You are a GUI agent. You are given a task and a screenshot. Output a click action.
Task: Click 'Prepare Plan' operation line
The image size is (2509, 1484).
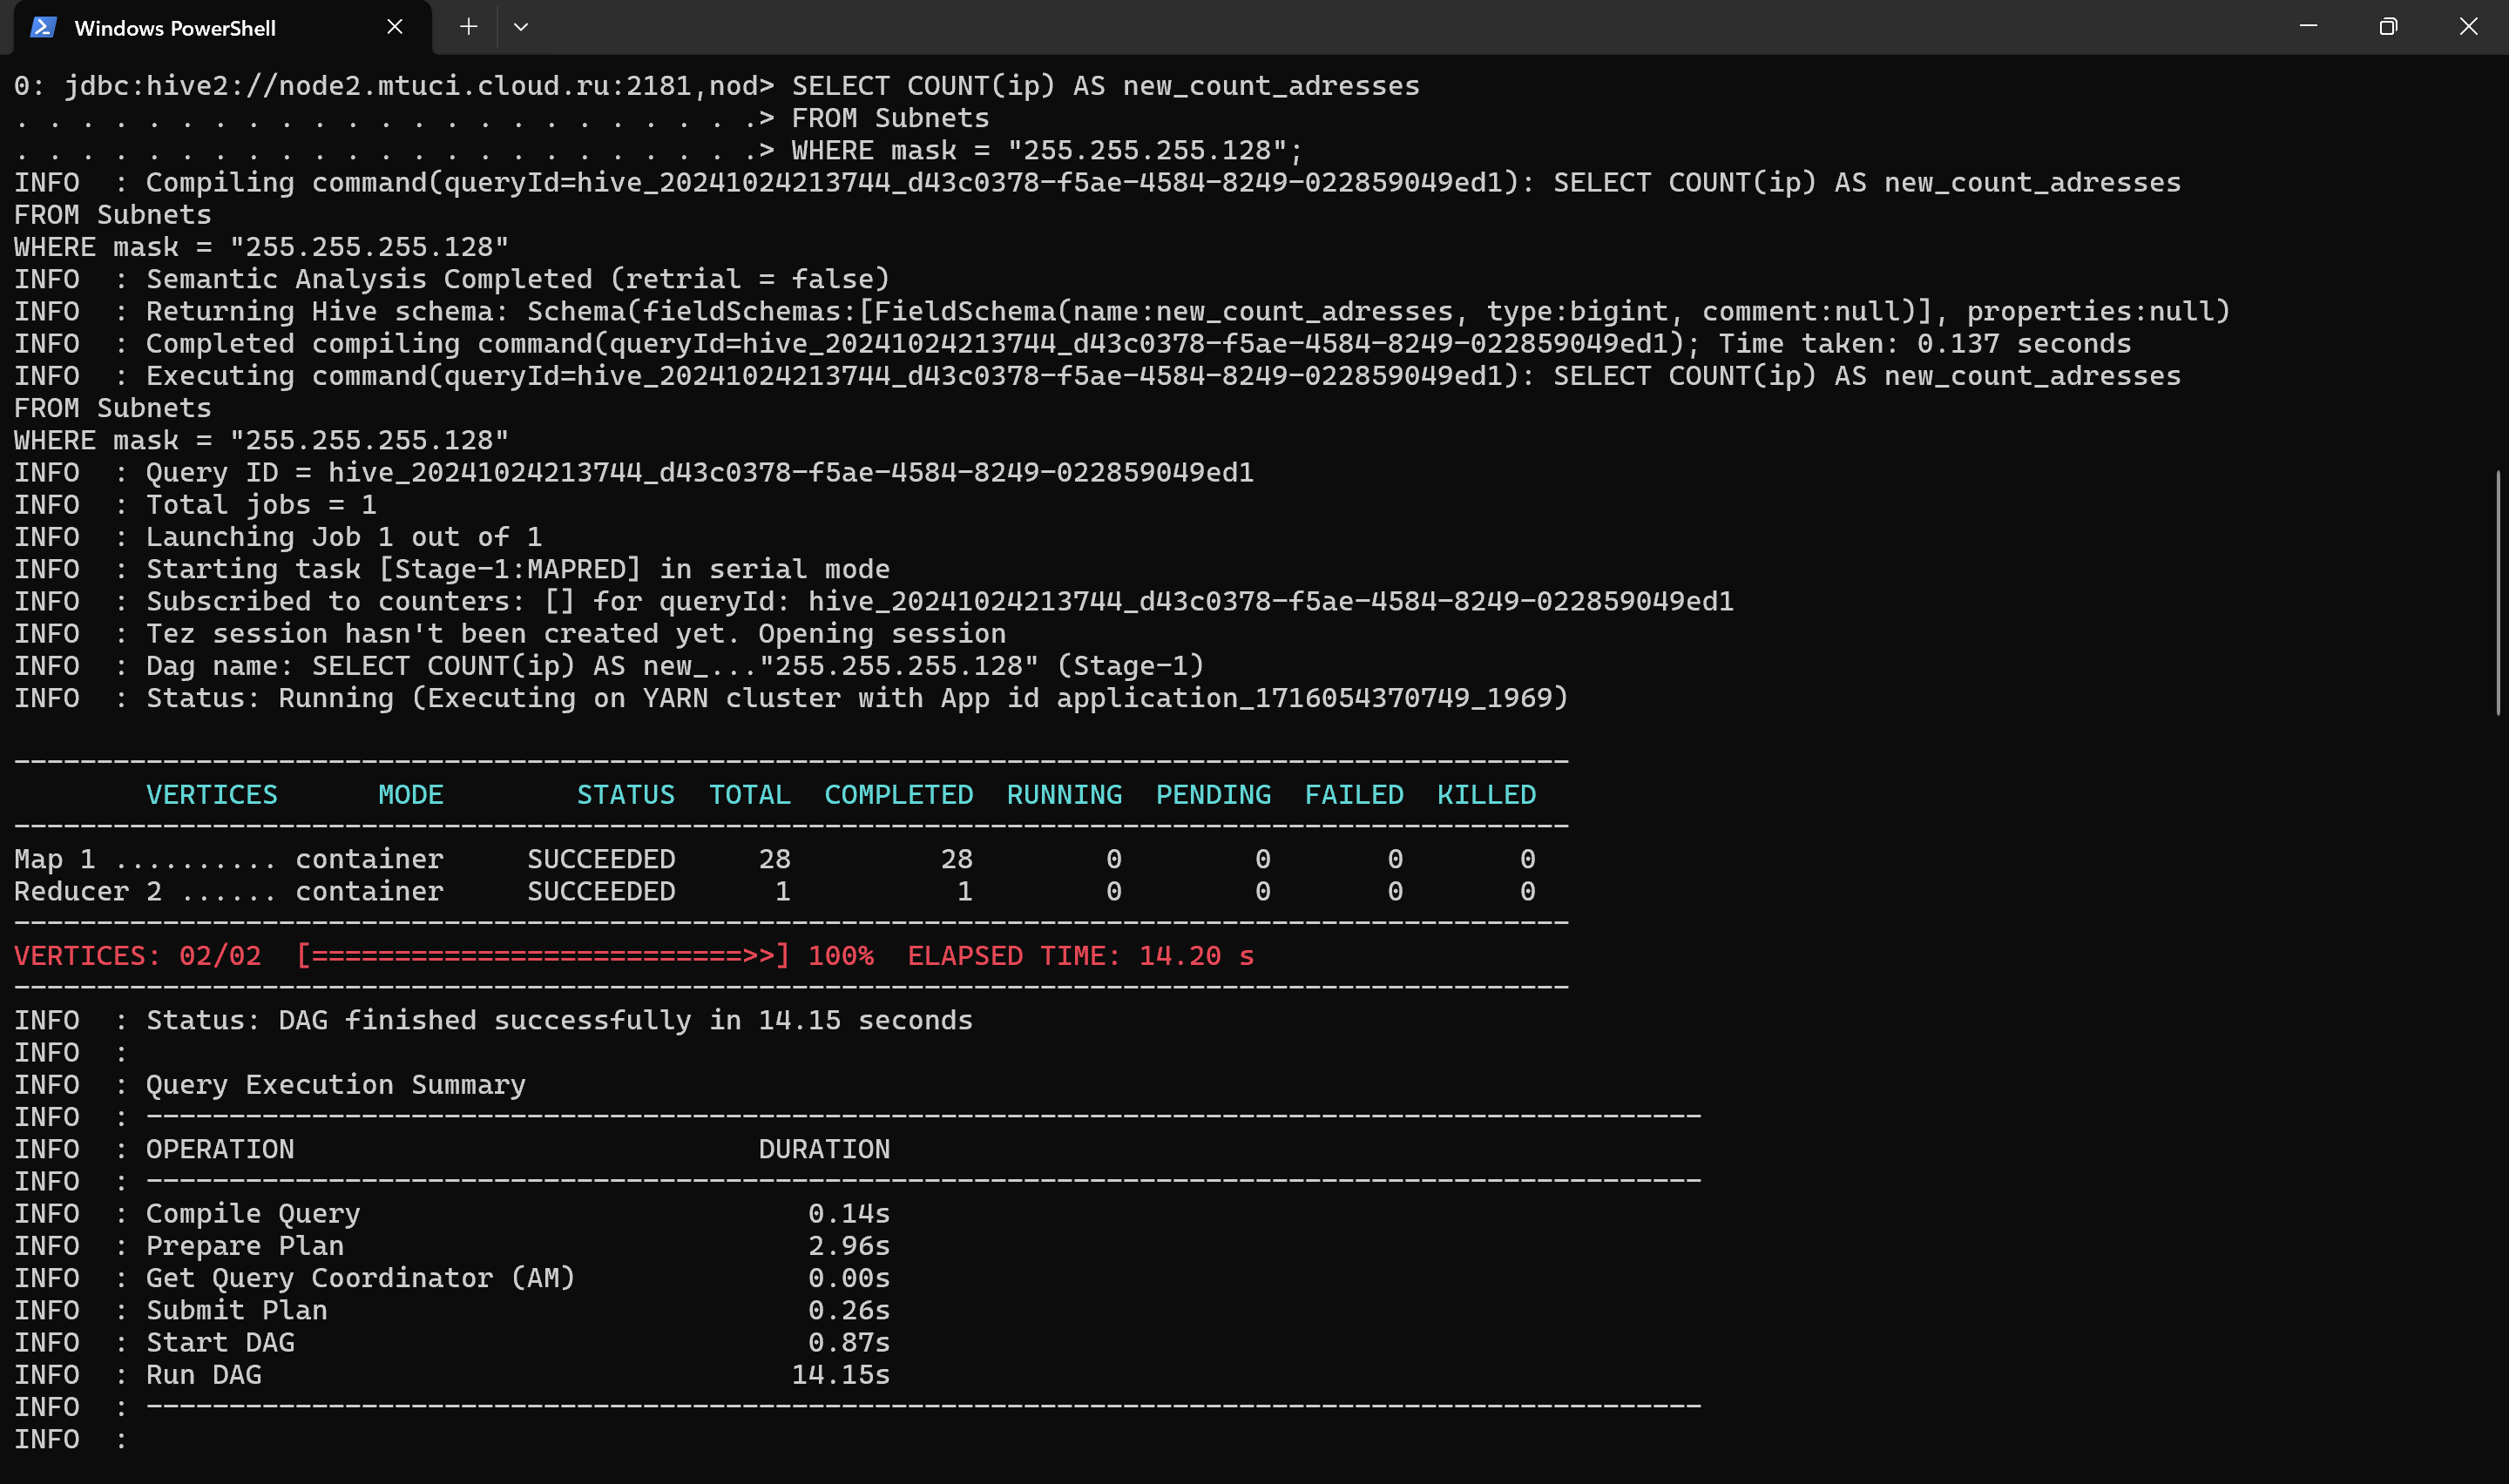point(245,1246)
